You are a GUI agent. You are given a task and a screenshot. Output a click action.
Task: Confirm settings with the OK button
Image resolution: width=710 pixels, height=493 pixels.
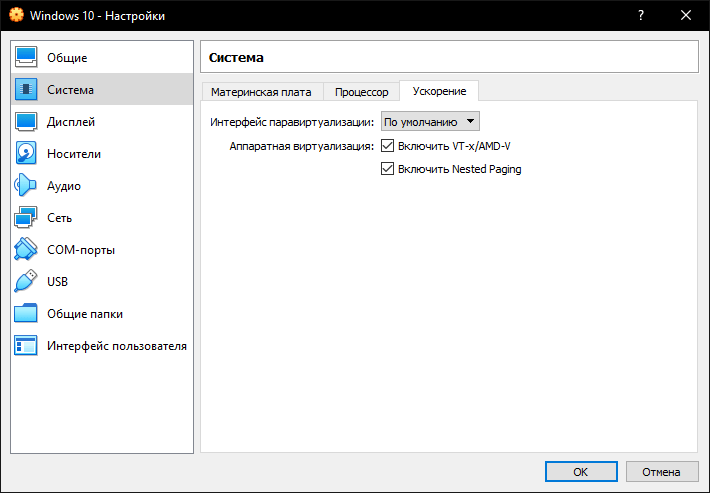point(581,472)
